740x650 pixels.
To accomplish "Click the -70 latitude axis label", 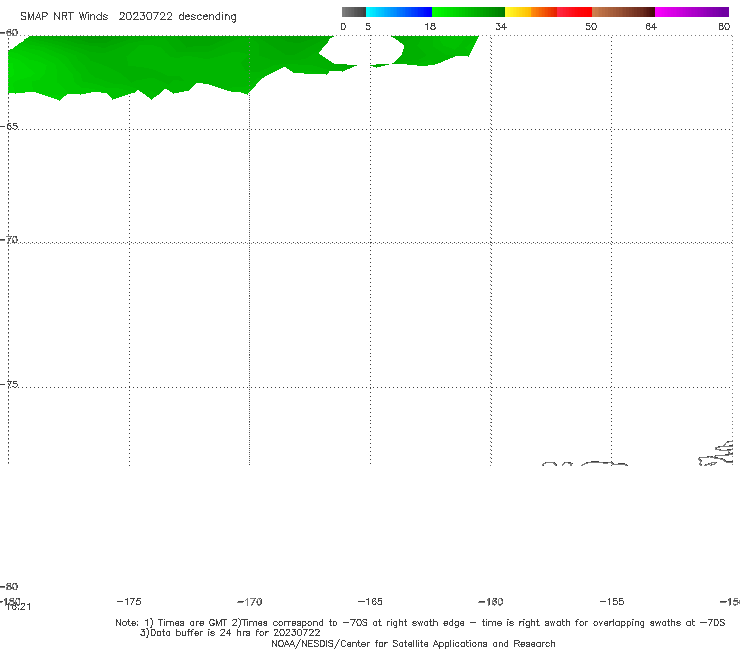I will pyautogui.click(x=9, y=240).
